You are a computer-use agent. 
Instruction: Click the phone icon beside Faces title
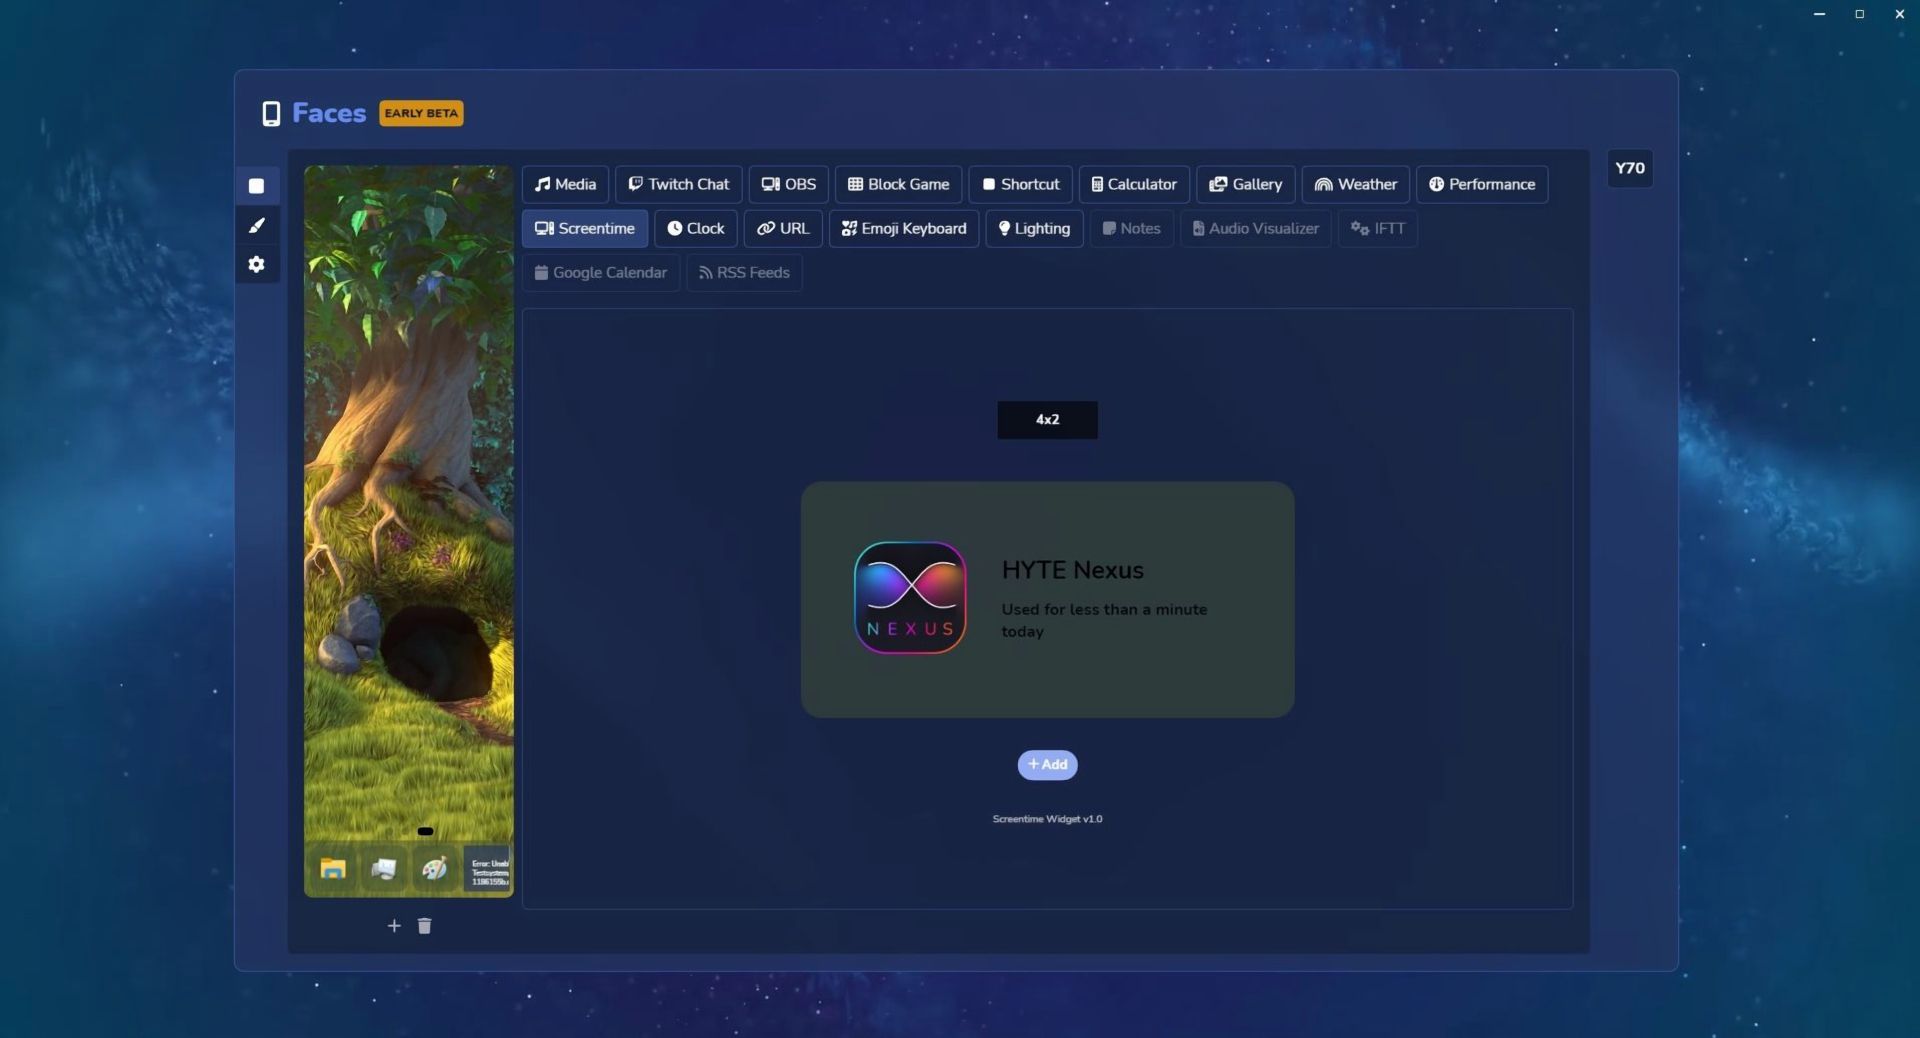271,114
